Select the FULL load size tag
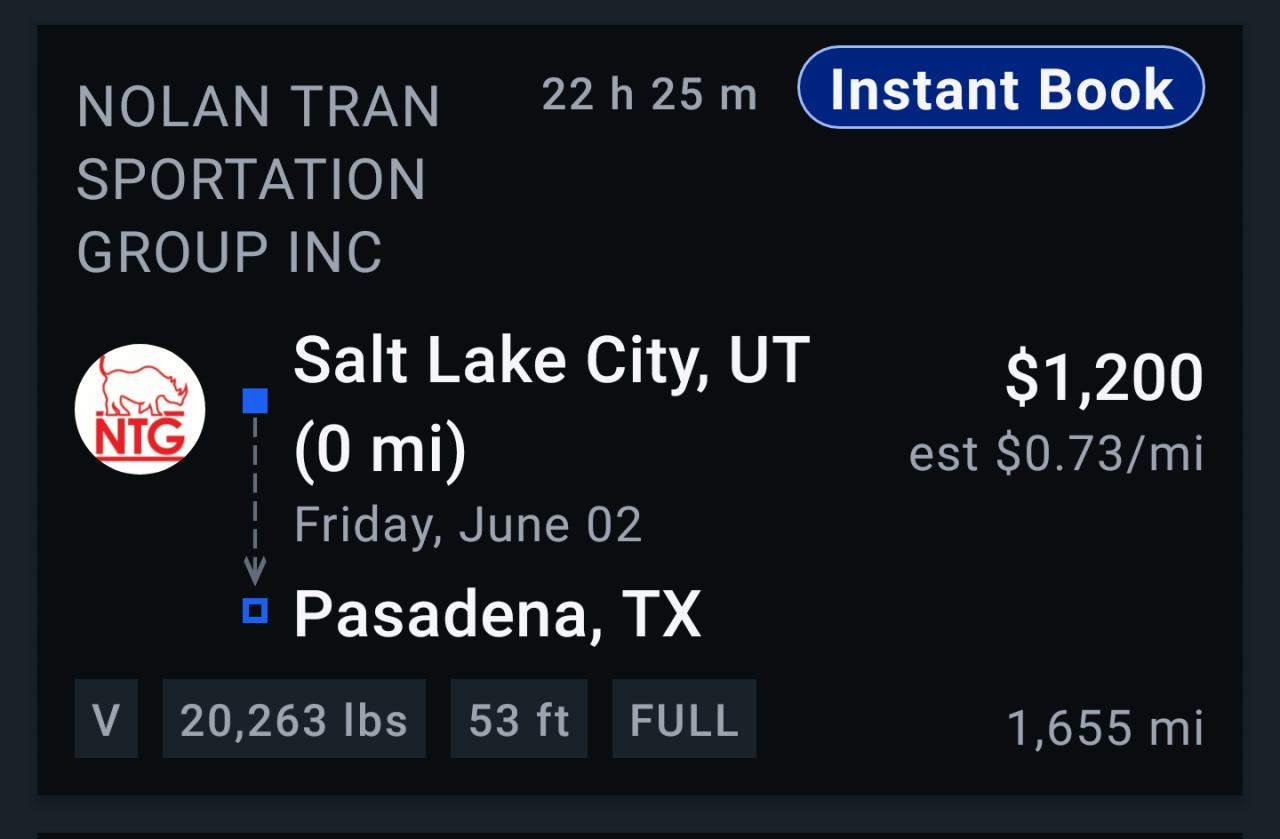The image size is (1280, 839). (684, 719)
